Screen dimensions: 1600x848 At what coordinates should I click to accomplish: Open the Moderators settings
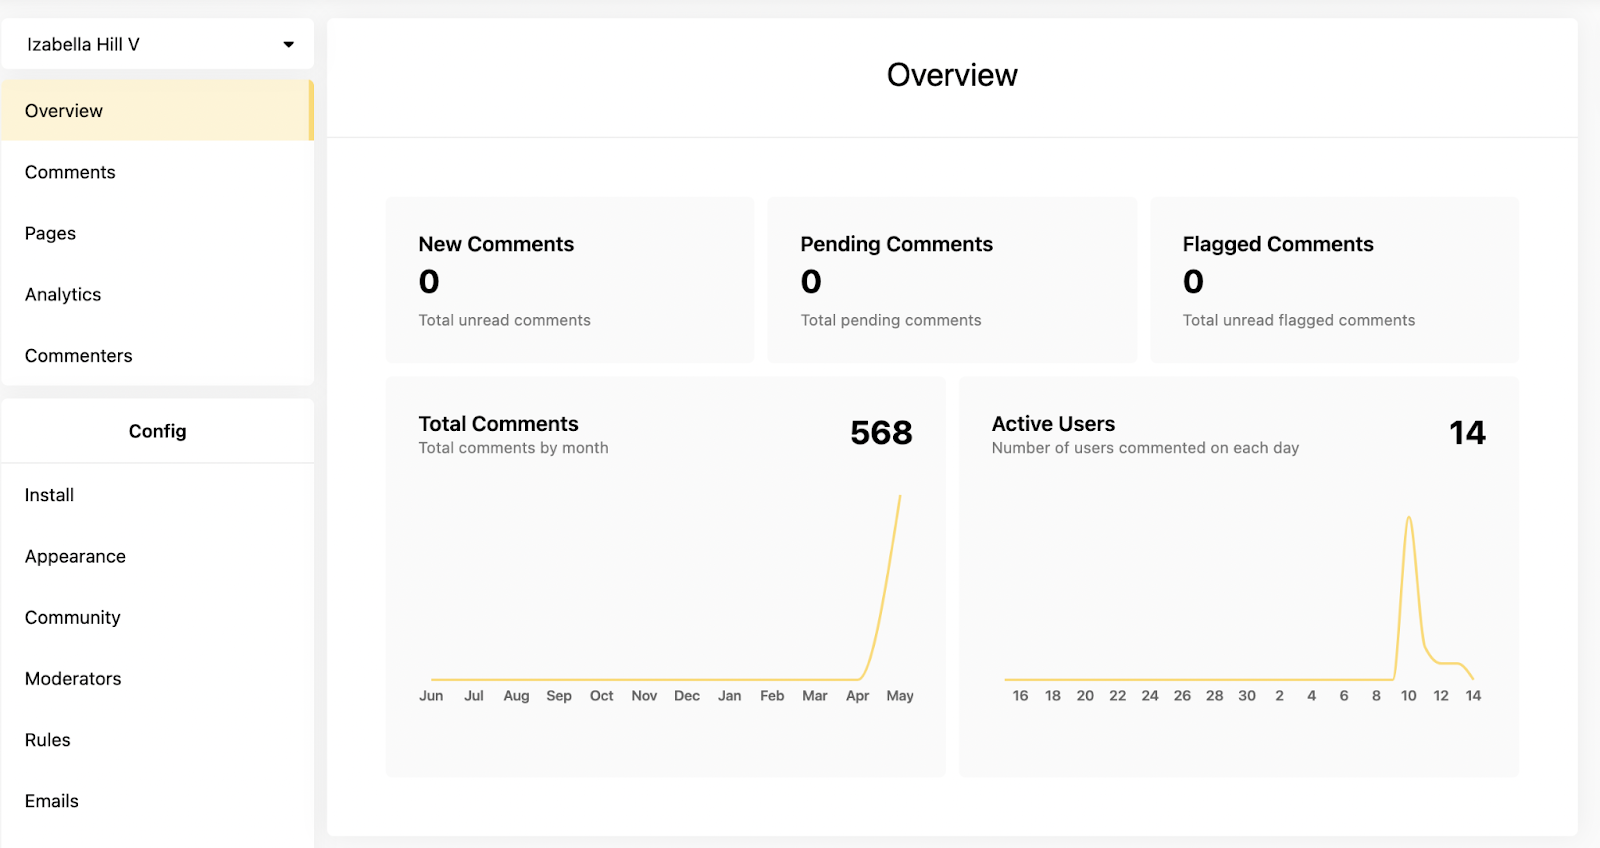pos(158,678)
